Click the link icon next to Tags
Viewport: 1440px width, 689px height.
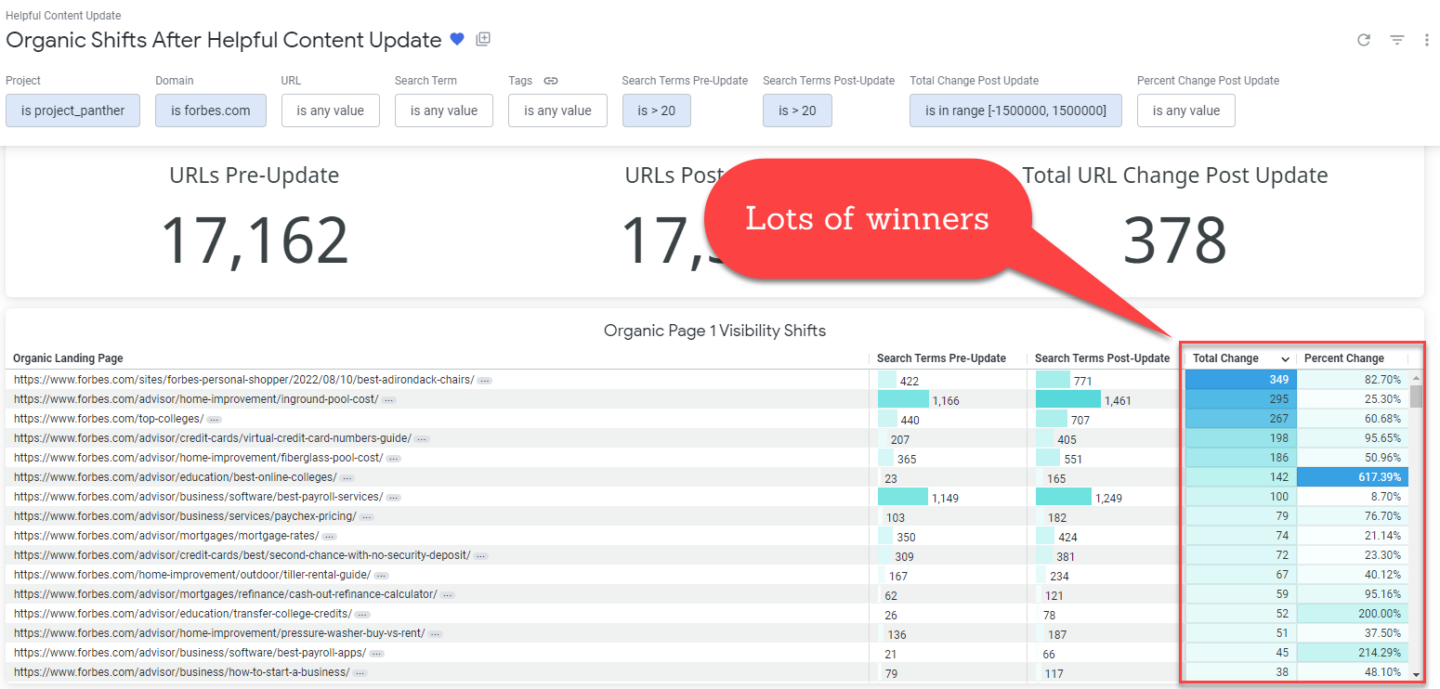(550, 81)
